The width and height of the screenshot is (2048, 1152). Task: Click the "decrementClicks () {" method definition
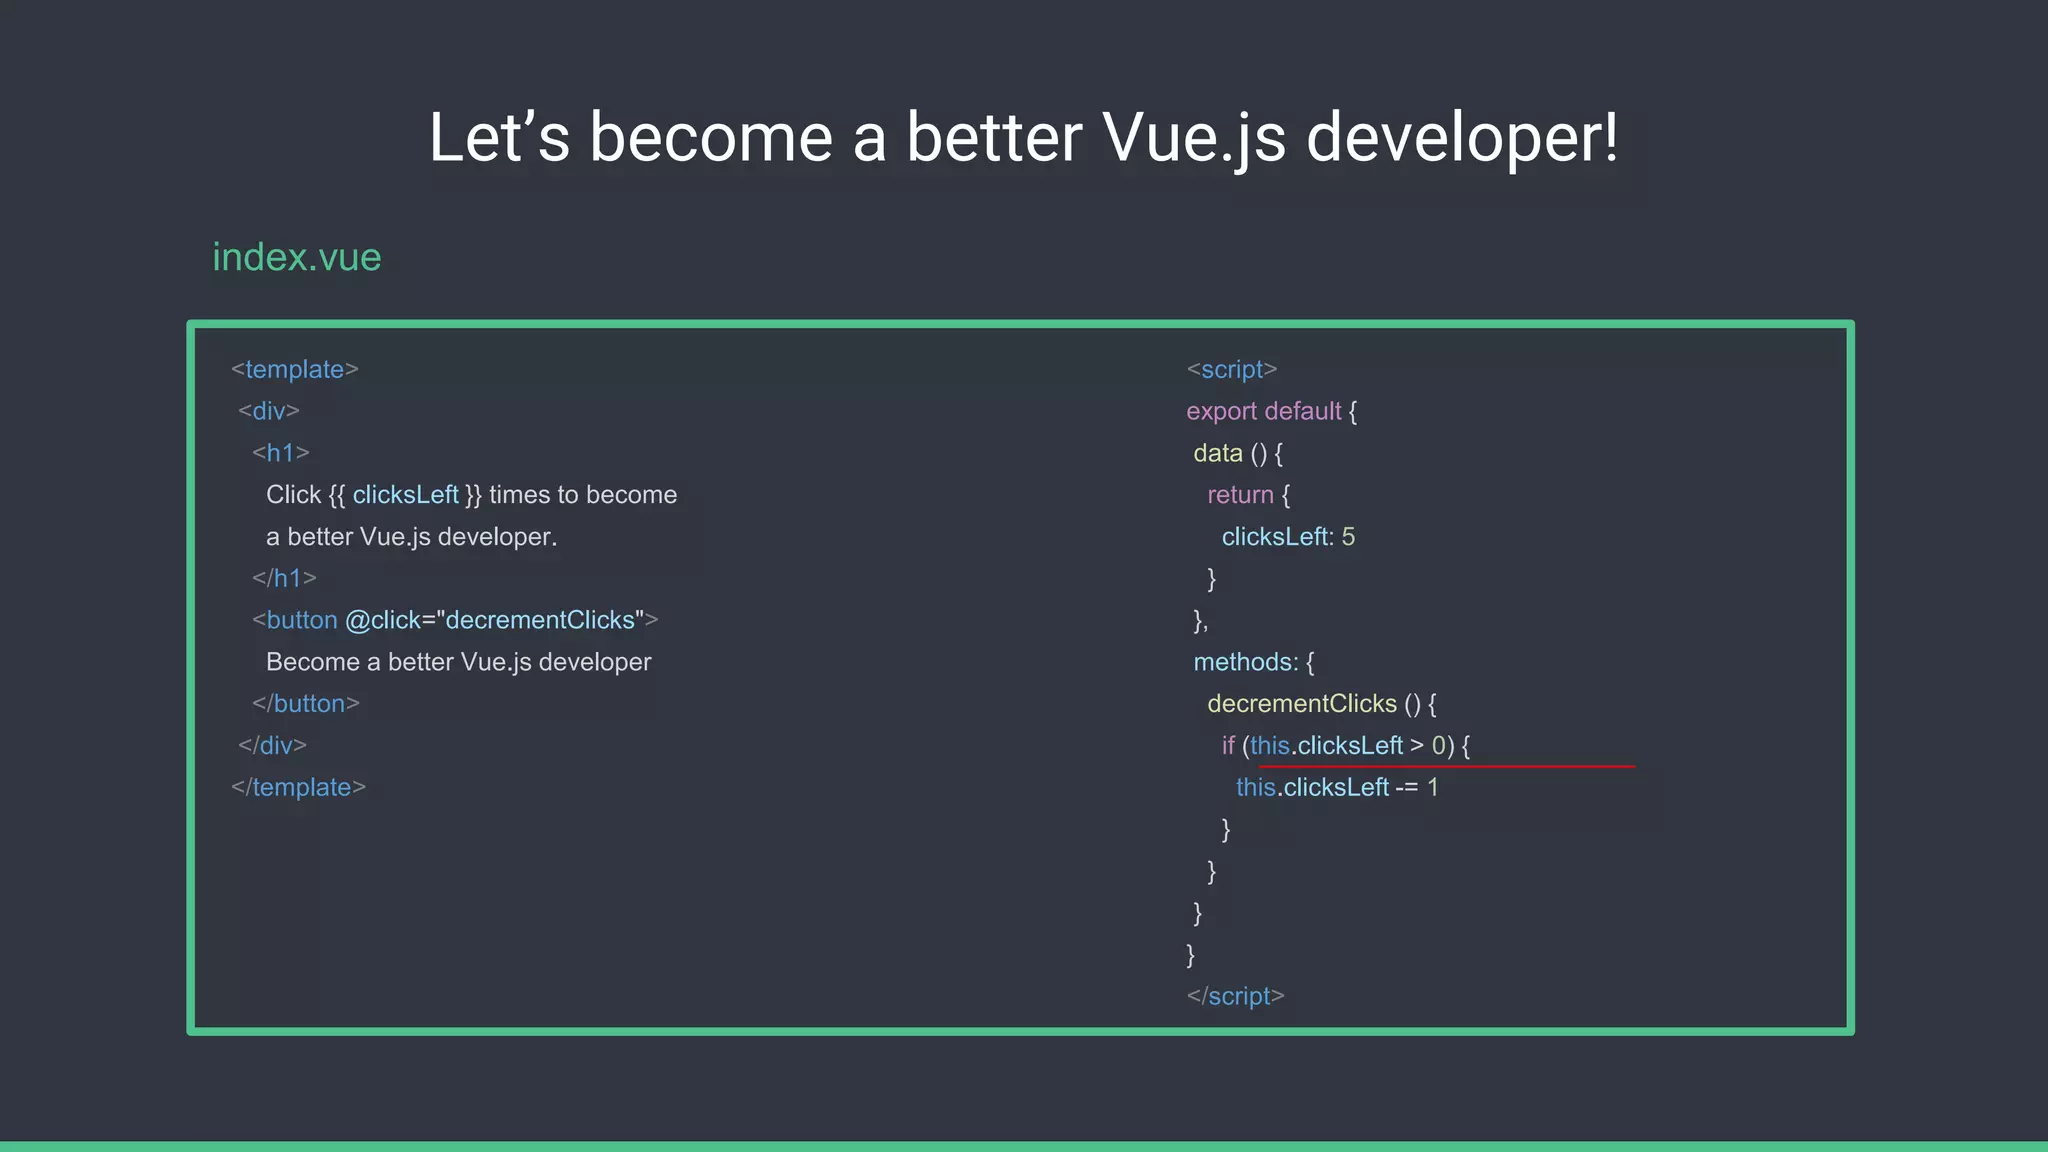(x=1322, y=704)
